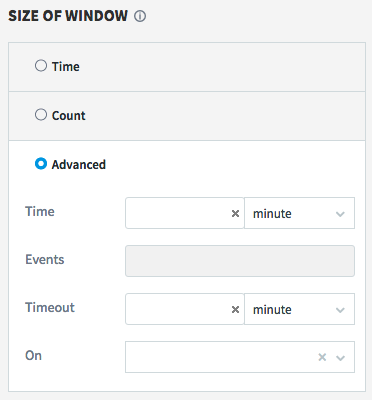Click the Timeout value input field

[x=179, y=309]
